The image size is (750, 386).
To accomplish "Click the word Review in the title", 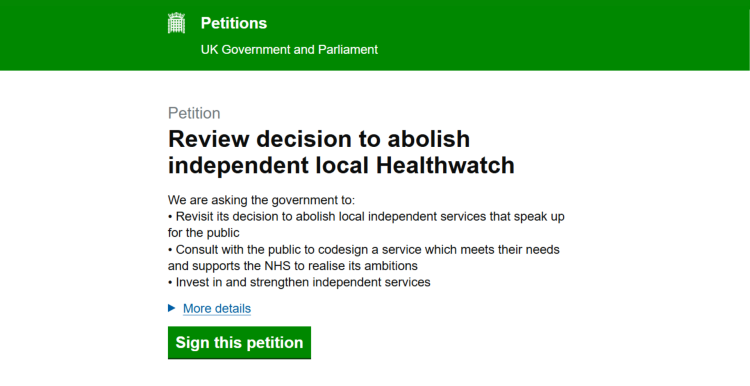I will pyautogui.click(x=209, y=139).
